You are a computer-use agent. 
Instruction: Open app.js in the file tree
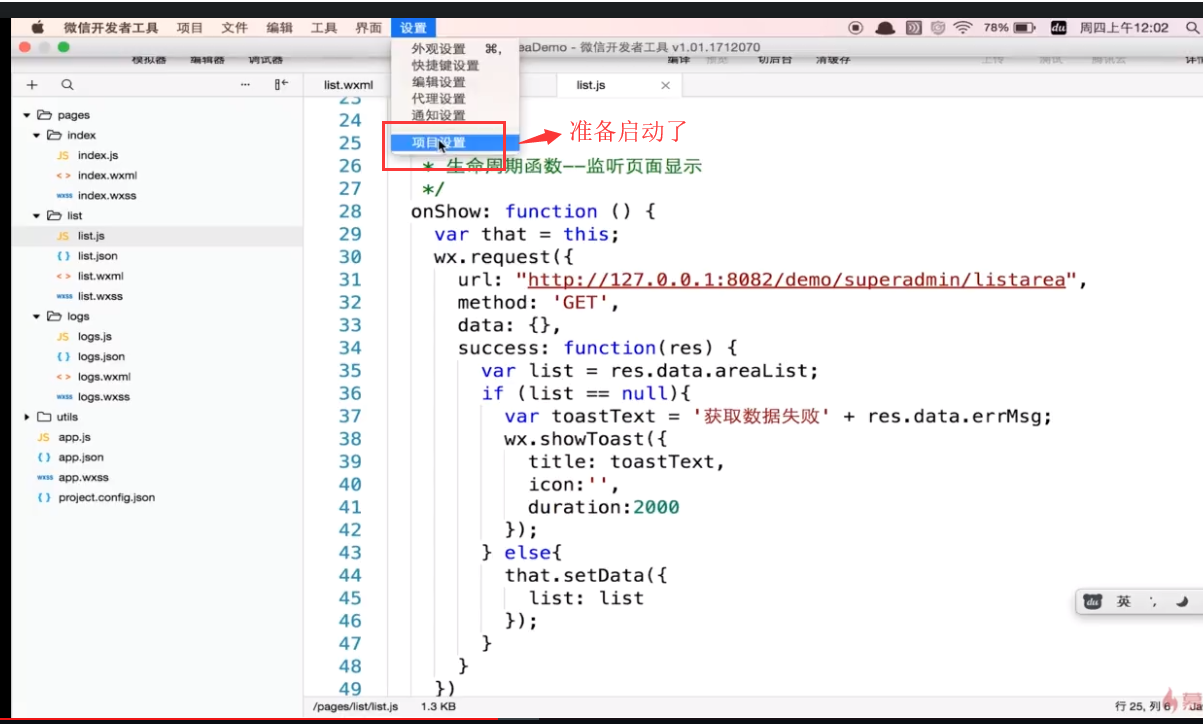[75, 437]
